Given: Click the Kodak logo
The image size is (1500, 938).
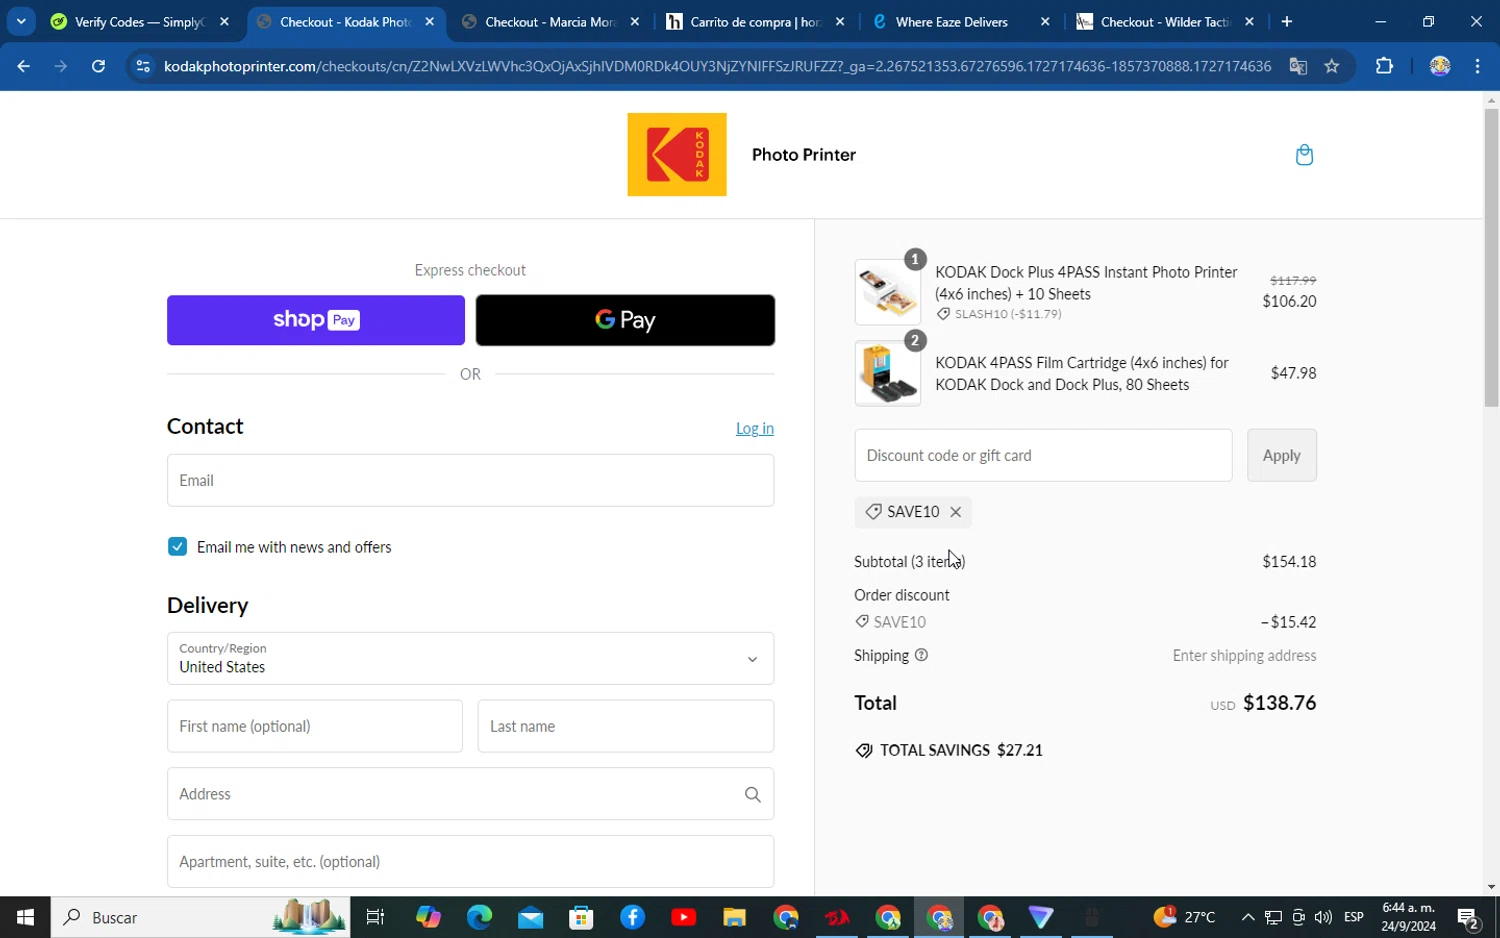Looking at the screenshot, I should coord(677,154).
